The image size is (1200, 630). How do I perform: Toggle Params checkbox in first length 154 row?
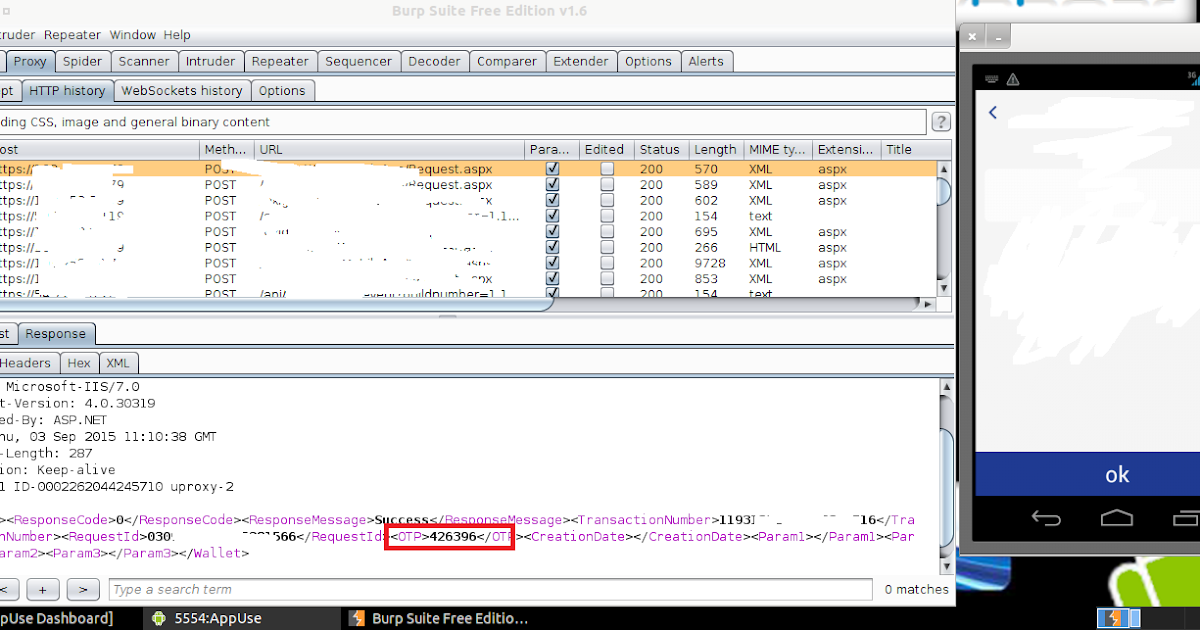pos(552,216)
